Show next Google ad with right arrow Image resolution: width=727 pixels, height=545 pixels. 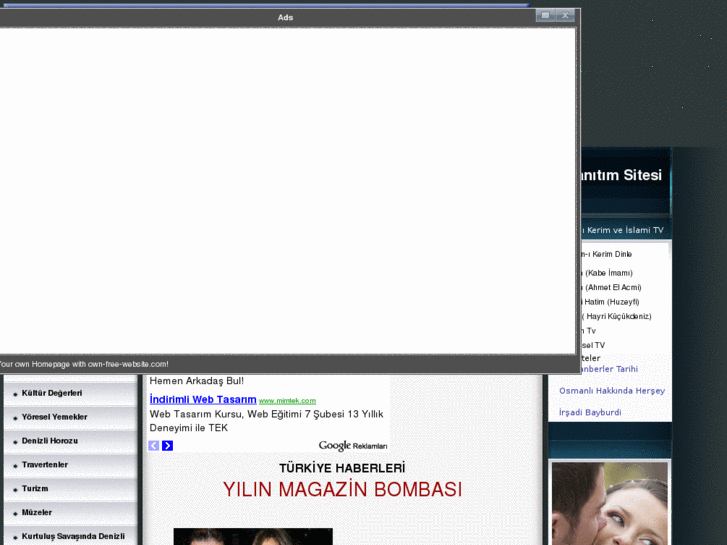167,446
